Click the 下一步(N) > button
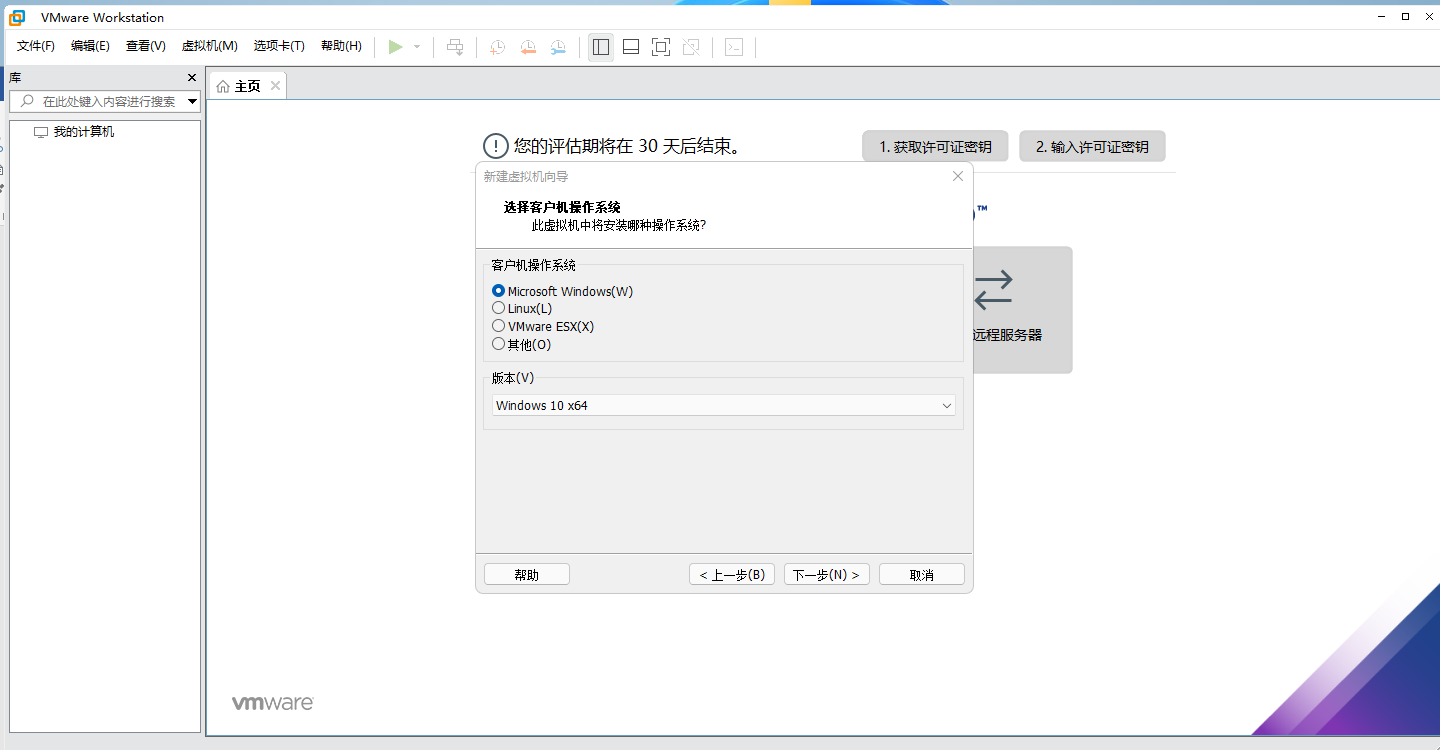Image resolution: width=1440 pixels, height=750 pixels. pos(827,574)
